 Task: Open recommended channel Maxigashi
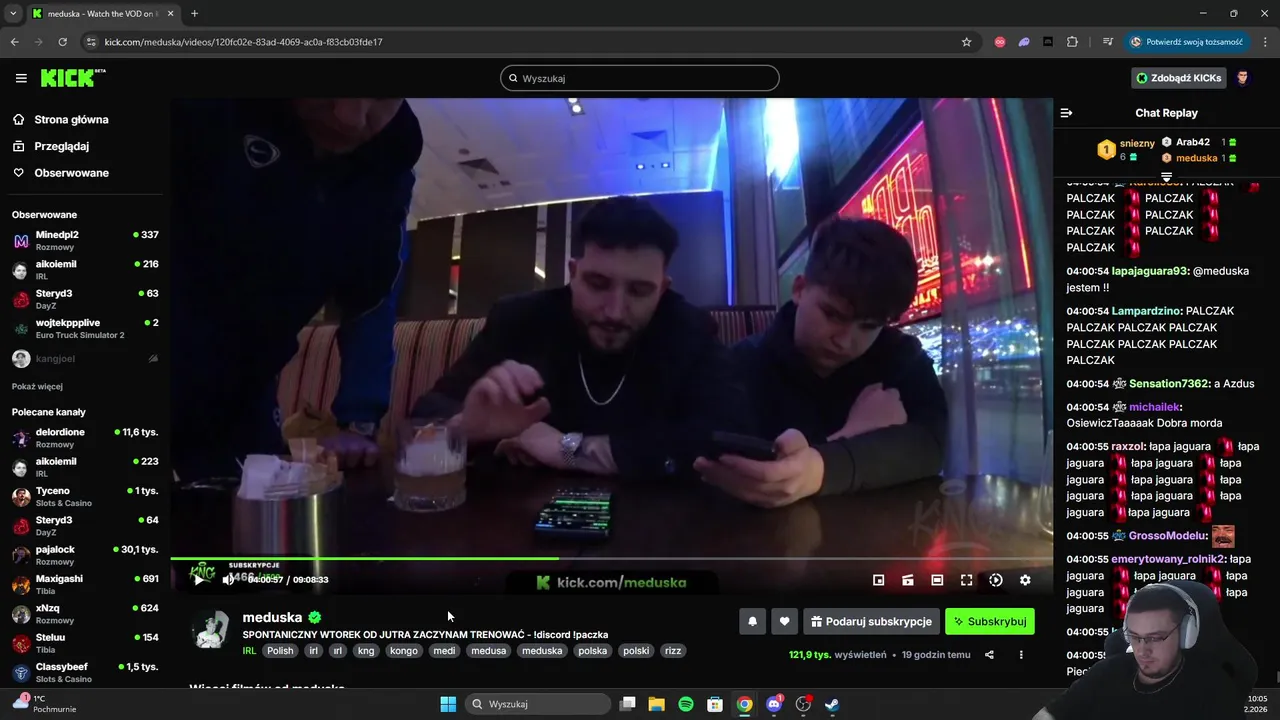(x=86, y=584)
